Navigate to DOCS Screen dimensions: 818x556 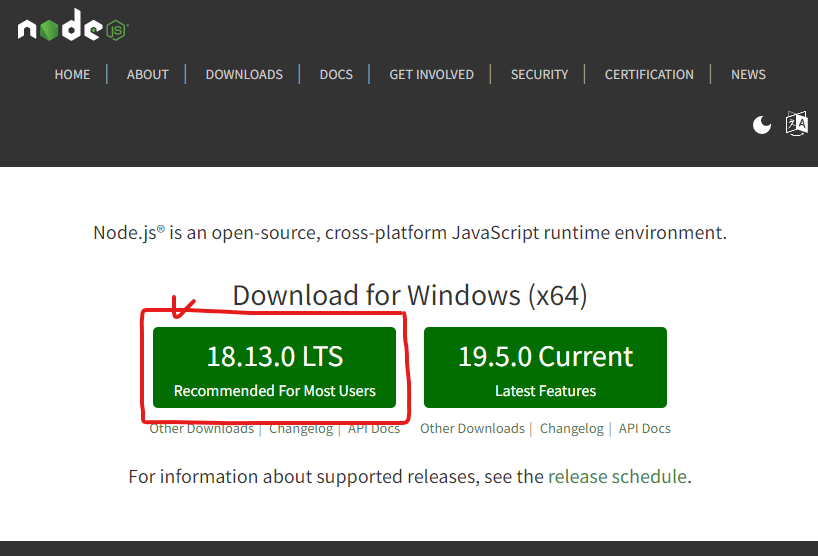point(336,75)
